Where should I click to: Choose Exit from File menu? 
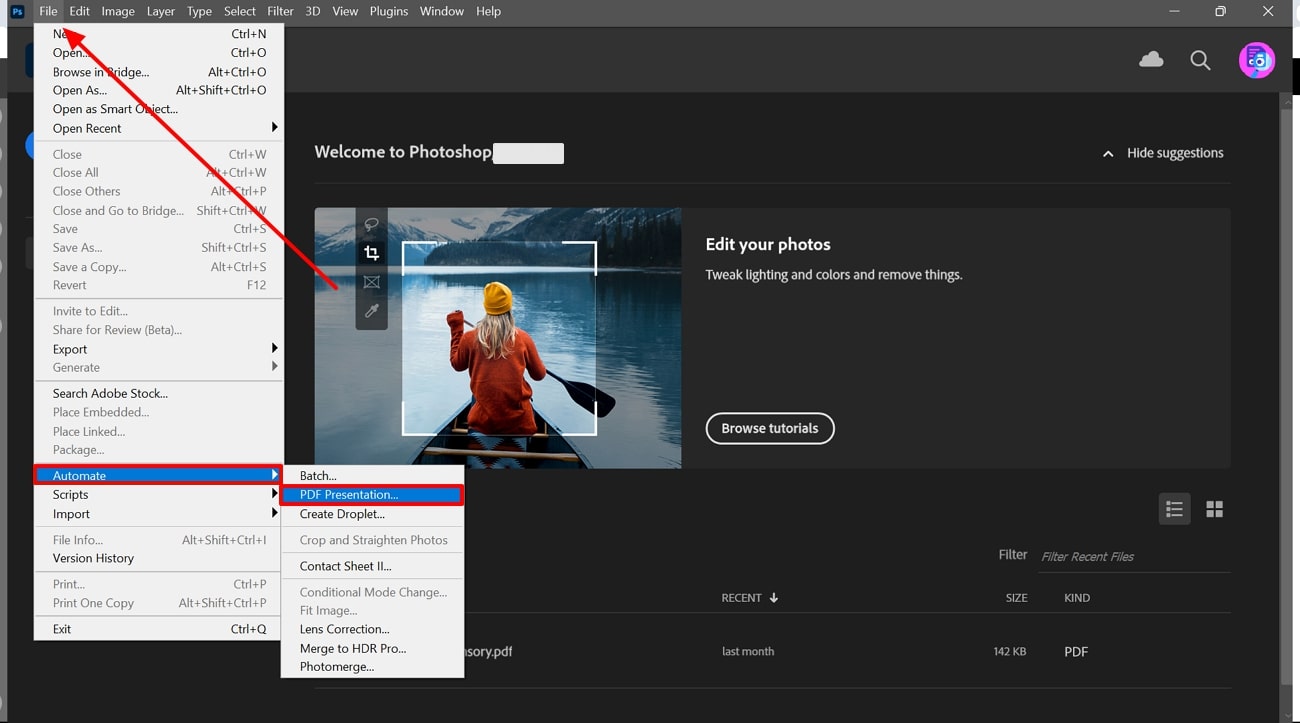coord(158,629)
